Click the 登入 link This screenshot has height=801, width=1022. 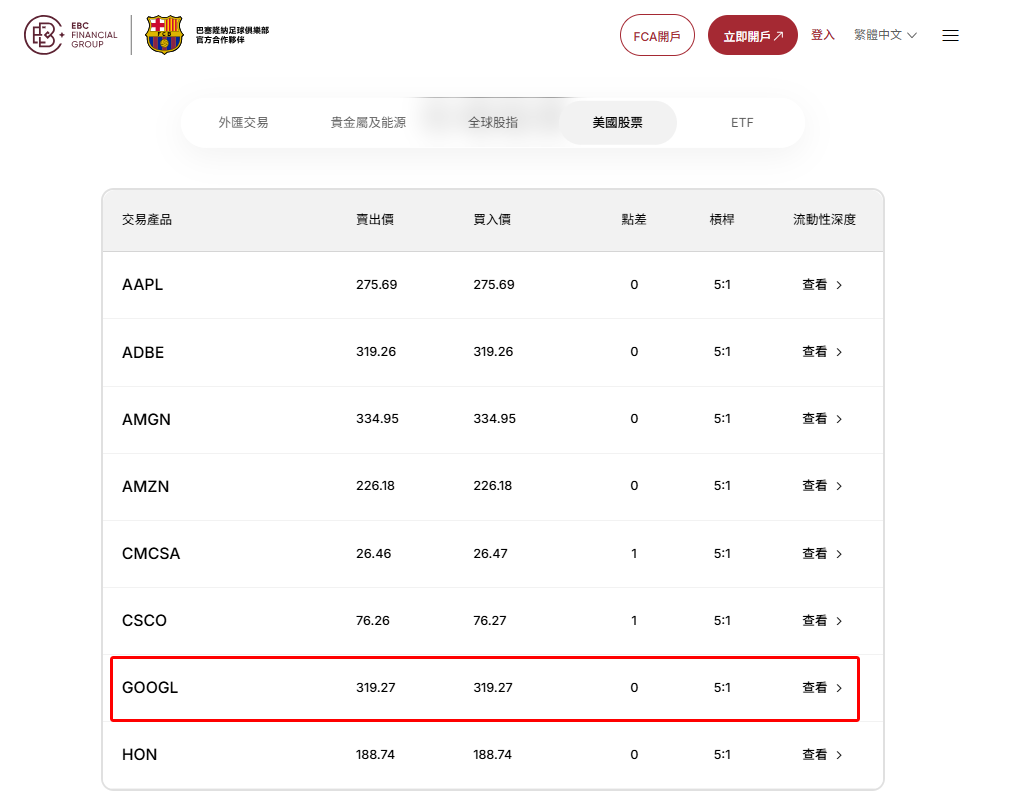point(821,34)
